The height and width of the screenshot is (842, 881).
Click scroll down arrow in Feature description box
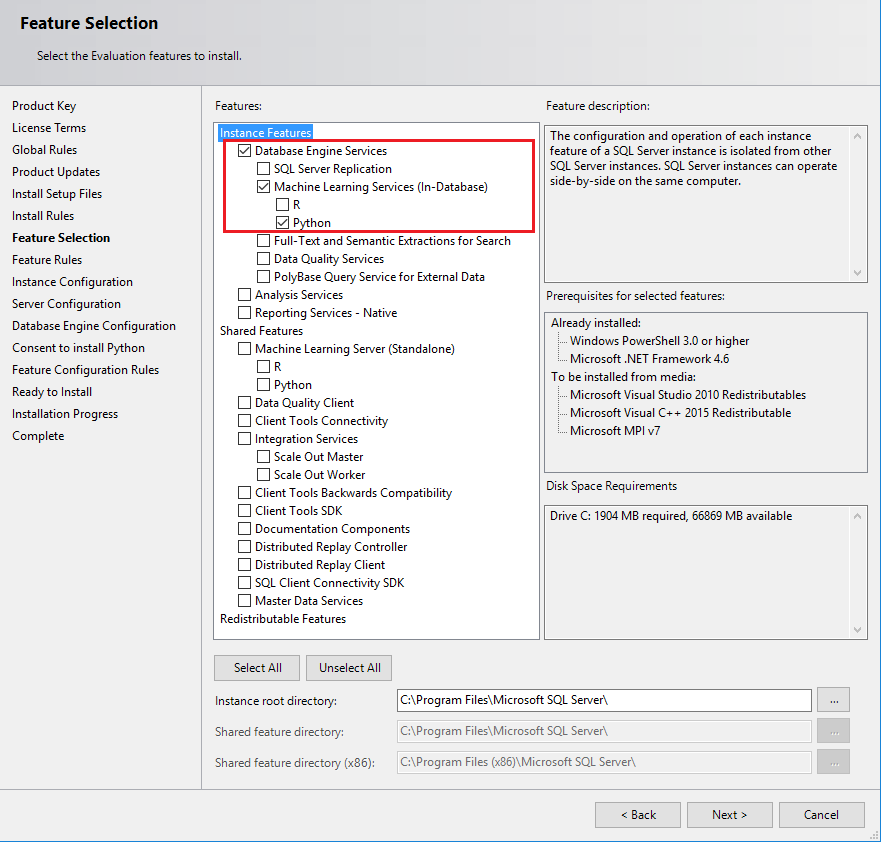[857, 273]
